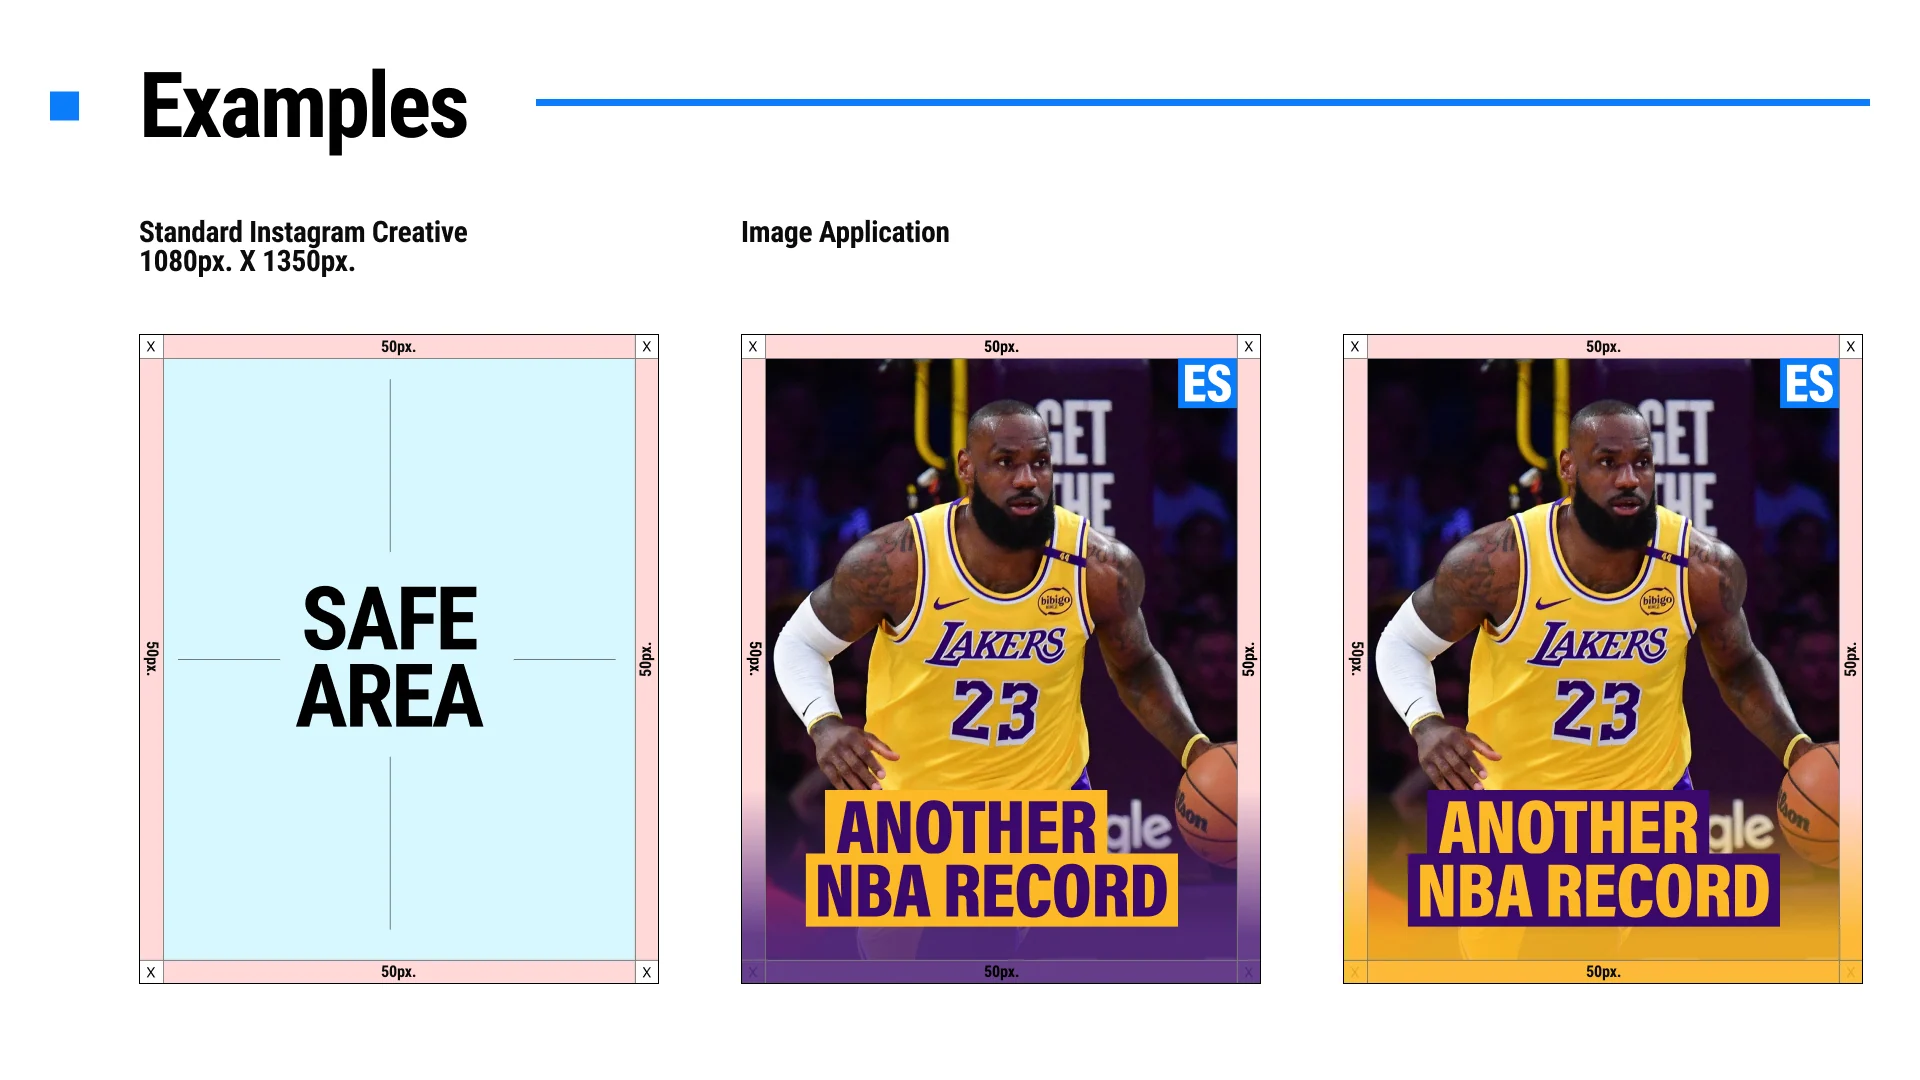Click the purple 'NBA RECORD' headline block on the yellow creative

[x=1594, y=890]
